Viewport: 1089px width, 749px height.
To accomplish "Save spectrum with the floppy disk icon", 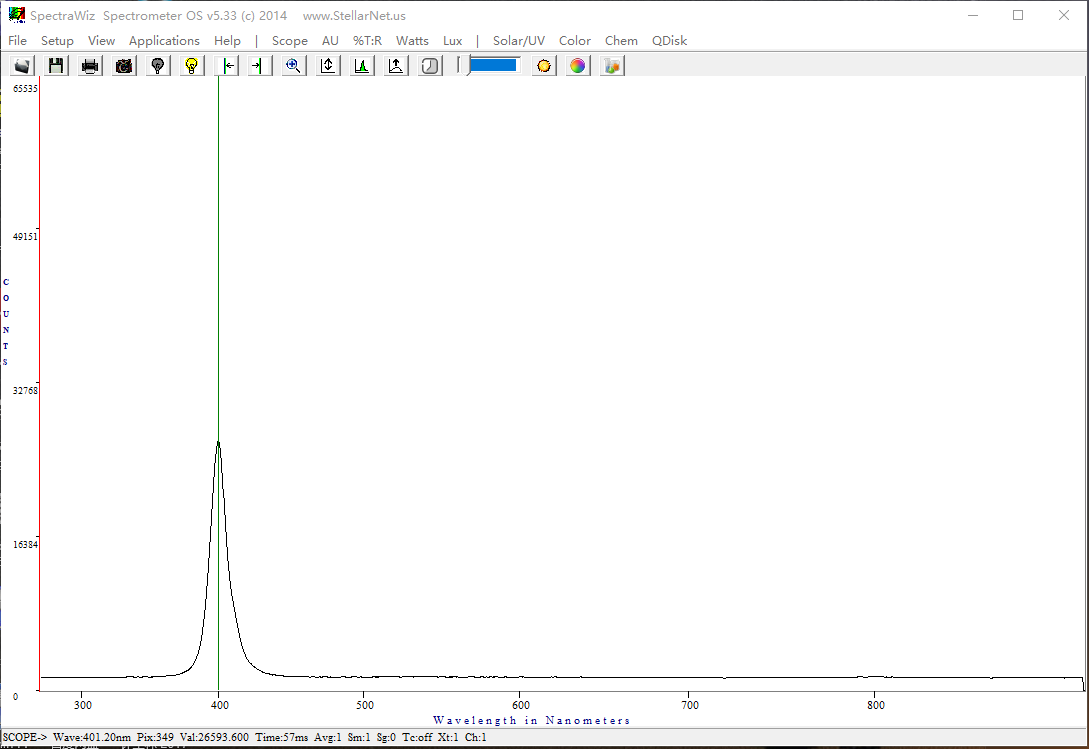I will tap(56, 66).
